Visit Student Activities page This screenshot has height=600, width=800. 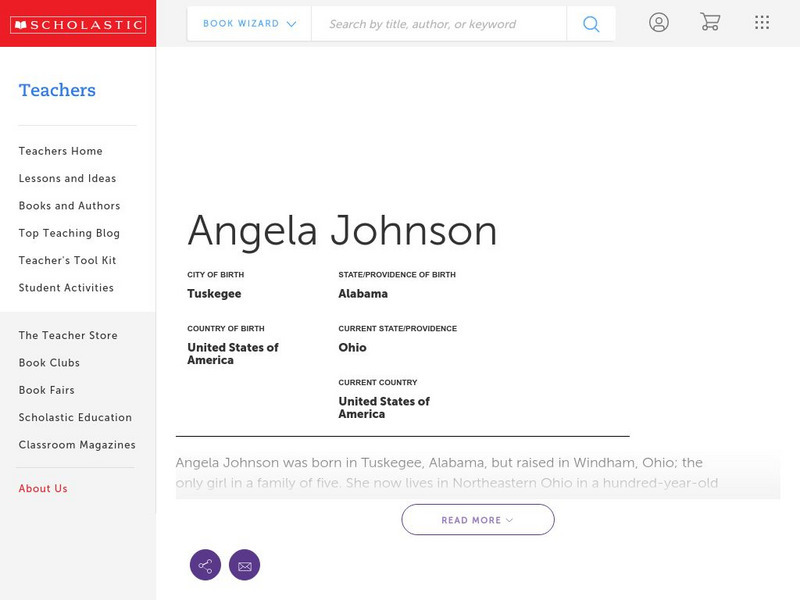[x=66, y=288]
